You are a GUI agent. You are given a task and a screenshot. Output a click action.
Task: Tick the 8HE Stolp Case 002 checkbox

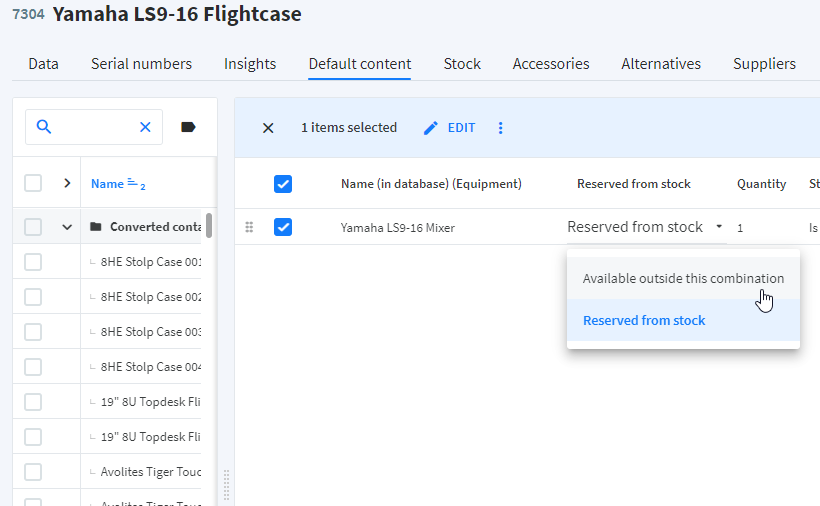coord(33,297)
